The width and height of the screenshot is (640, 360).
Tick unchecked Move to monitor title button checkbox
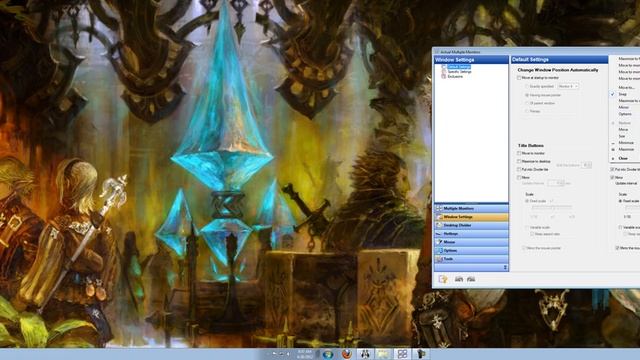point(519,153)
